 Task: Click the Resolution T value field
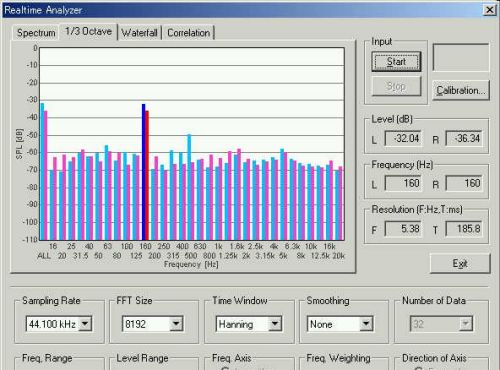464,229
